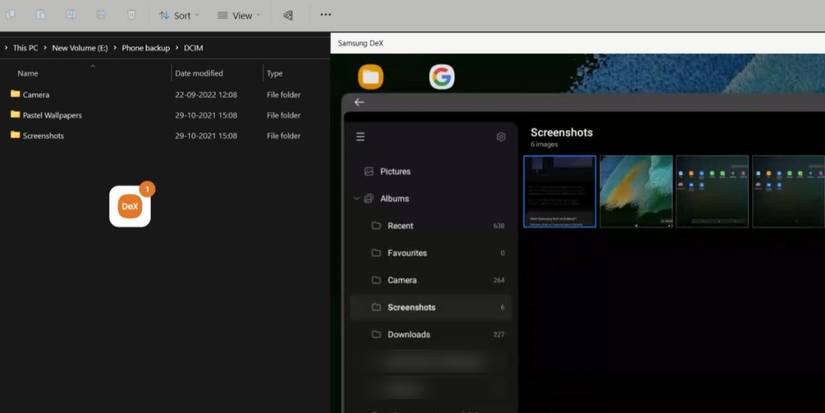Click the Delete trash icon in toolbar

[132, 15]
